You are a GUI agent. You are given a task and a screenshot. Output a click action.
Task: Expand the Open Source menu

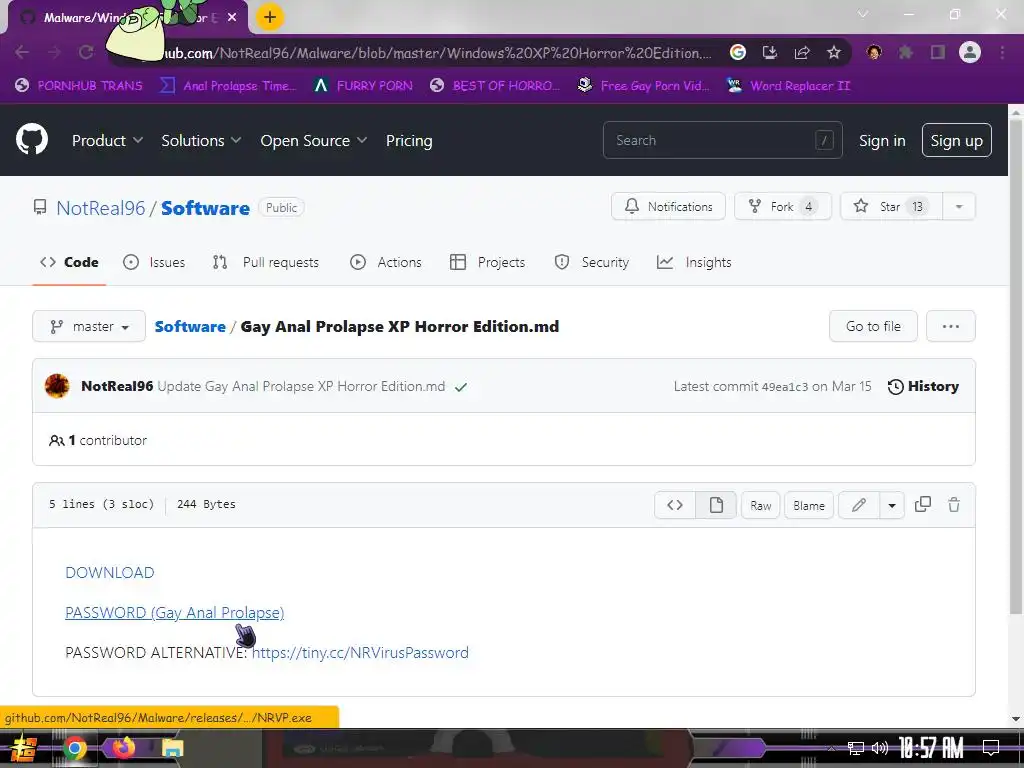click(x=313, y=140)
